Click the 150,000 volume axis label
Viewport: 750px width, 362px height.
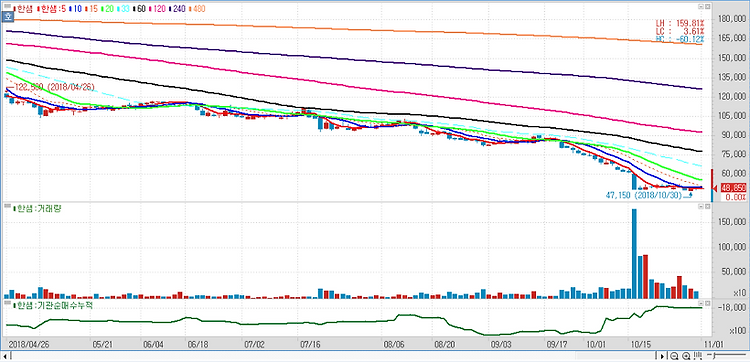click(x=731, y=222)
